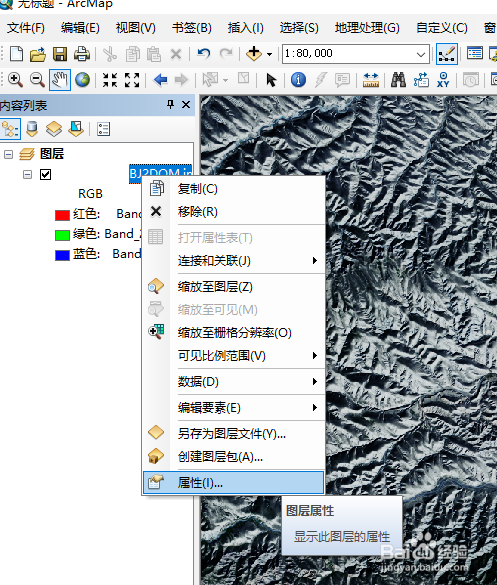Screen dimensions: 497x585
Task: Open the 编辑(E) menu
Action: click(80, 28)
